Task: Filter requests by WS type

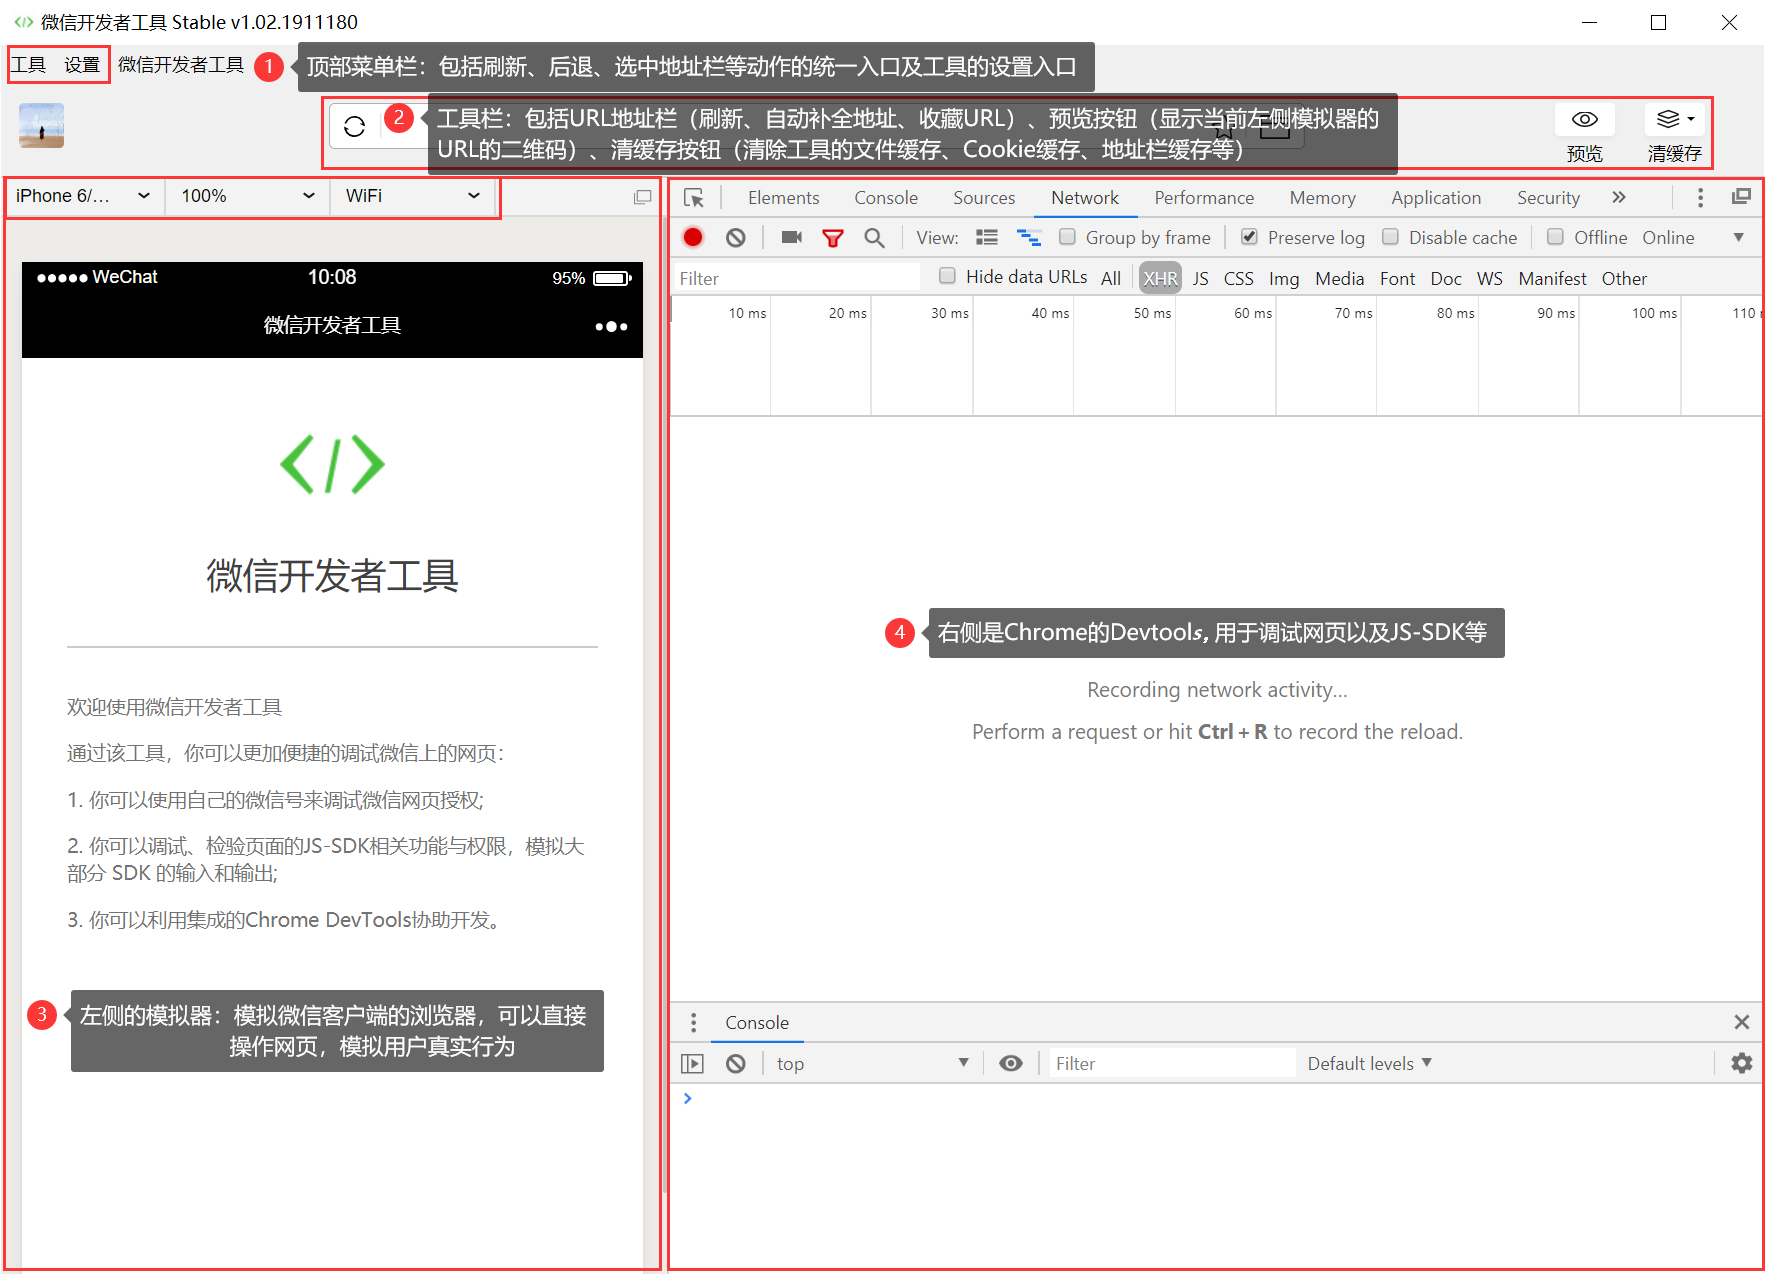Action: tap(1490, 279)
